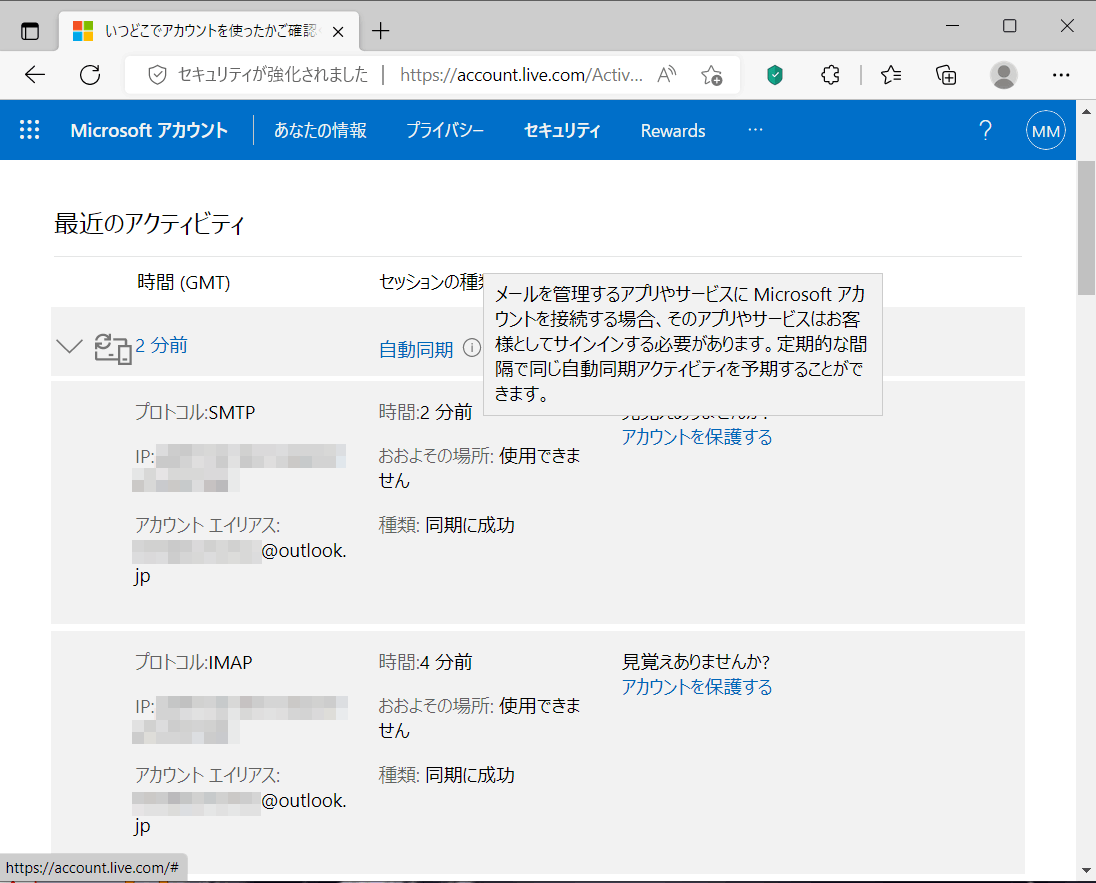Open a new browser tab

point(380,31)
